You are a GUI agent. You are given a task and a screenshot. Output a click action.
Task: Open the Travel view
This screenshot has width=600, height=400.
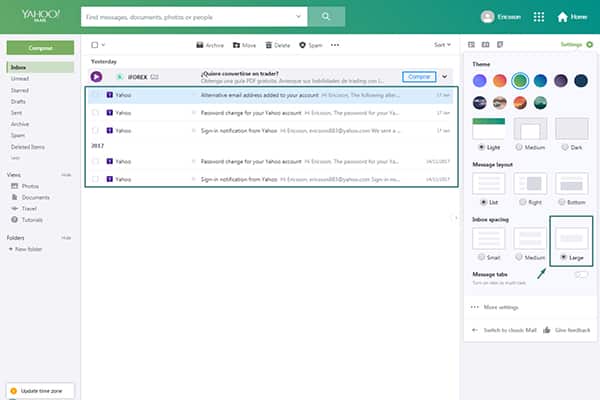coord(24,209)
